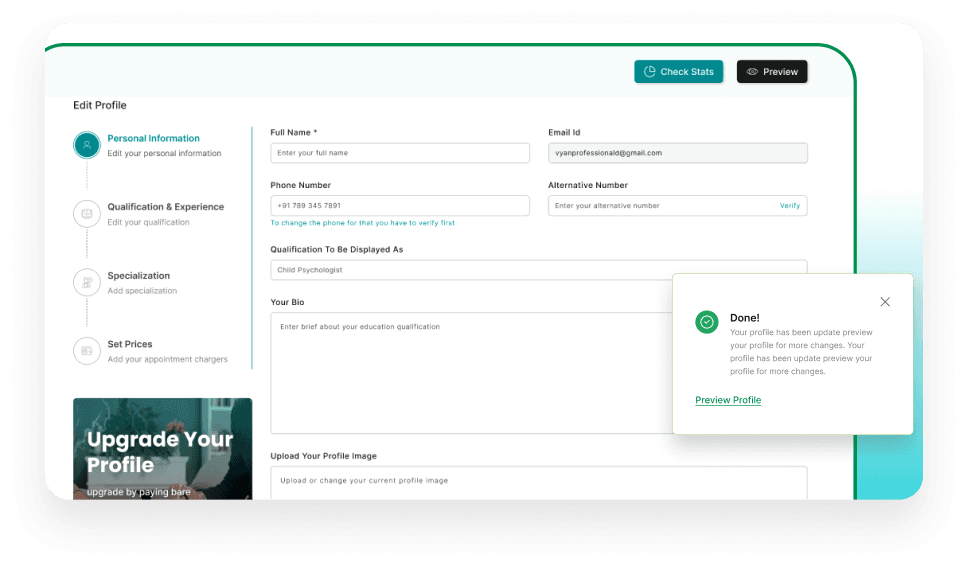Close the Done notification popup
The image size is (968, 567).
(x=885, y=302)
